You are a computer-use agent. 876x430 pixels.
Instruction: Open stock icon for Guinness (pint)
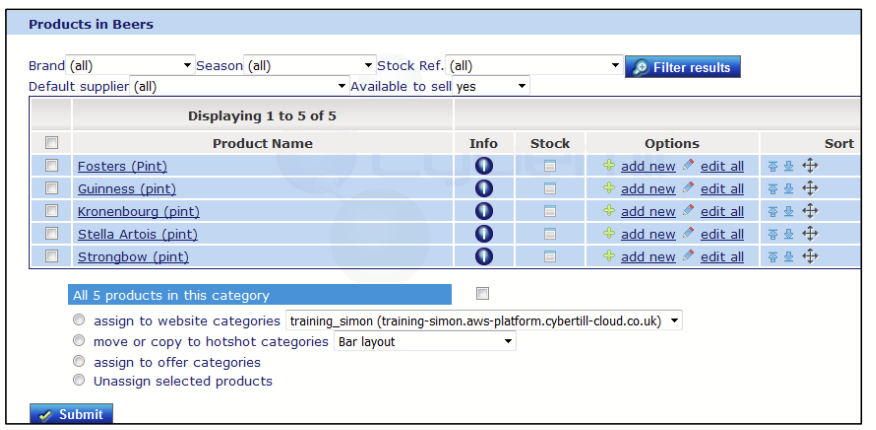click(550, 189)
